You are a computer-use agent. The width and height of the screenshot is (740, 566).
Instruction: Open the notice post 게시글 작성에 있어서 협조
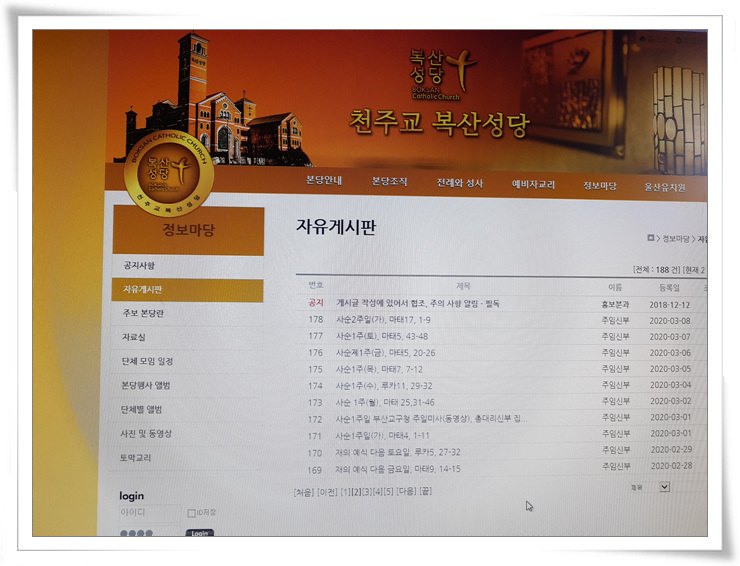417,303
